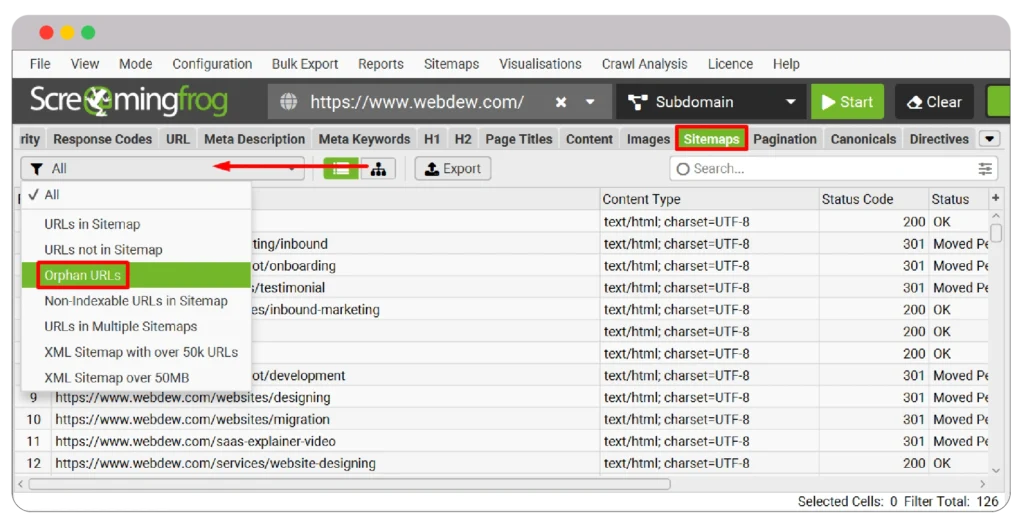Show more tabs with the overflow arrow
Image resolution: width=1024 pixels, height=526 pixels.
[x=989, y=139]
